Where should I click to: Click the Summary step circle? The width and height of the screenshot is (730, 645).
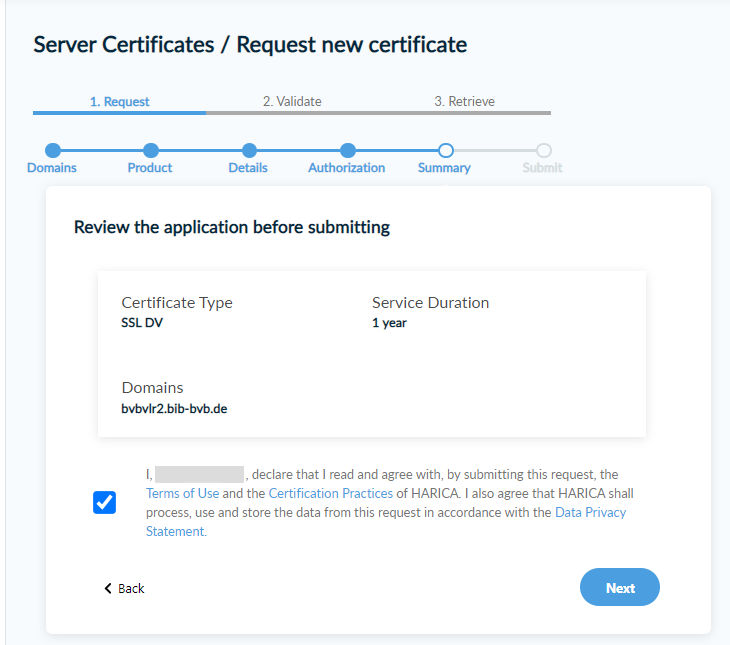tap(445, 151)
